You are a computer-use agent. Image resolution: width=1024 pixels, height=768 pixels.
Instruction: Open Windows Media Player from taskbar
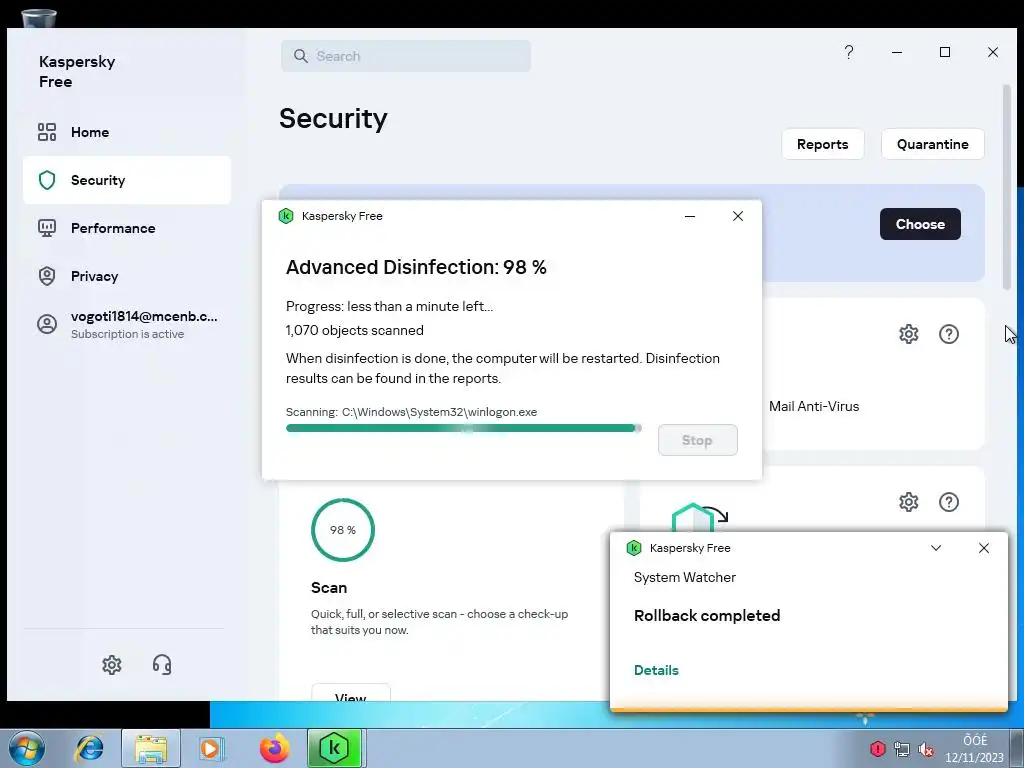[210, 748]
